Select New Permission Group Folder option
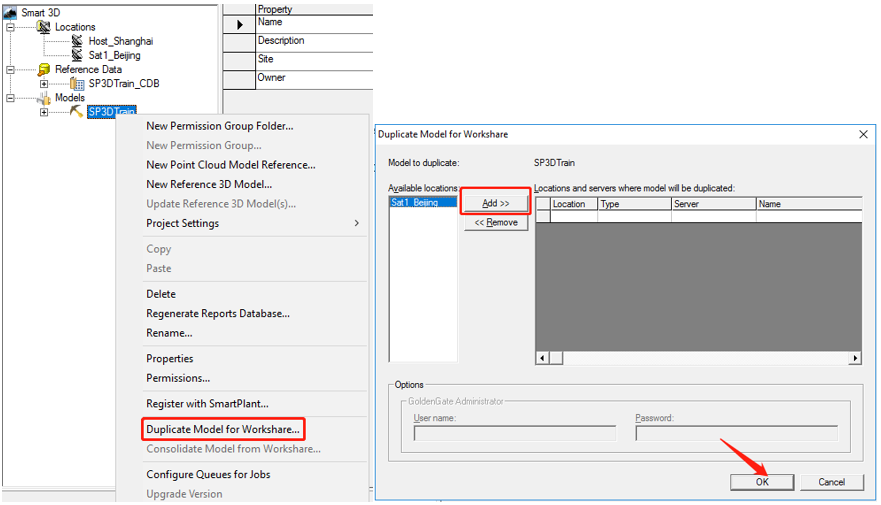 click(219, 126)
